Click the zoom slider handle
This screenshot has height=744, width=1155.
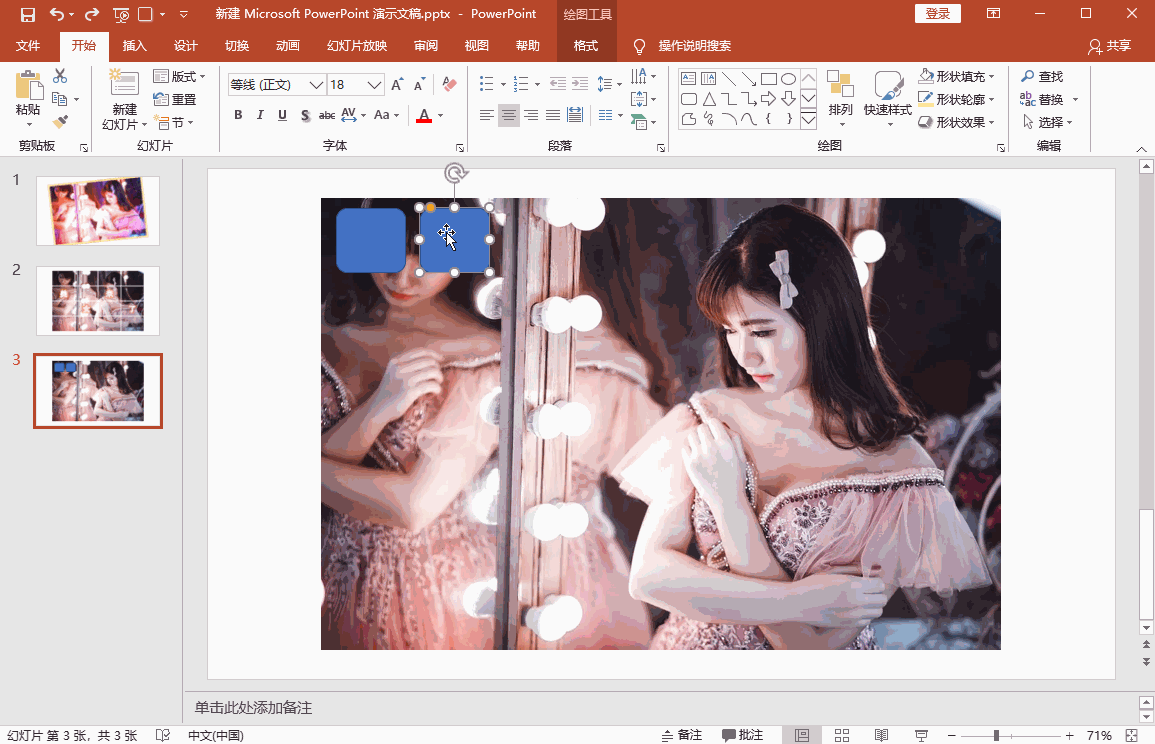(x=996, y=735)
